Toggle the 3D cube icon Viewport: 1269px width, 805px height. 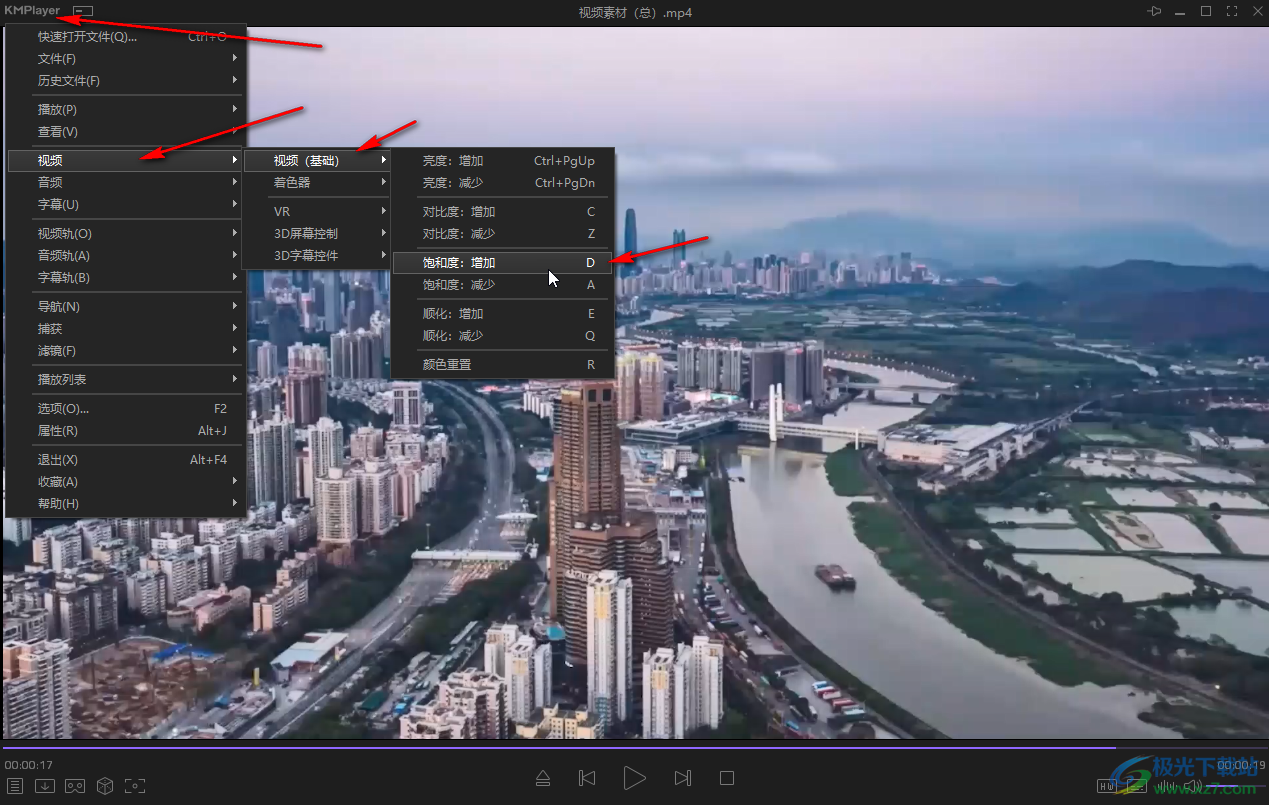pos(105,786)
